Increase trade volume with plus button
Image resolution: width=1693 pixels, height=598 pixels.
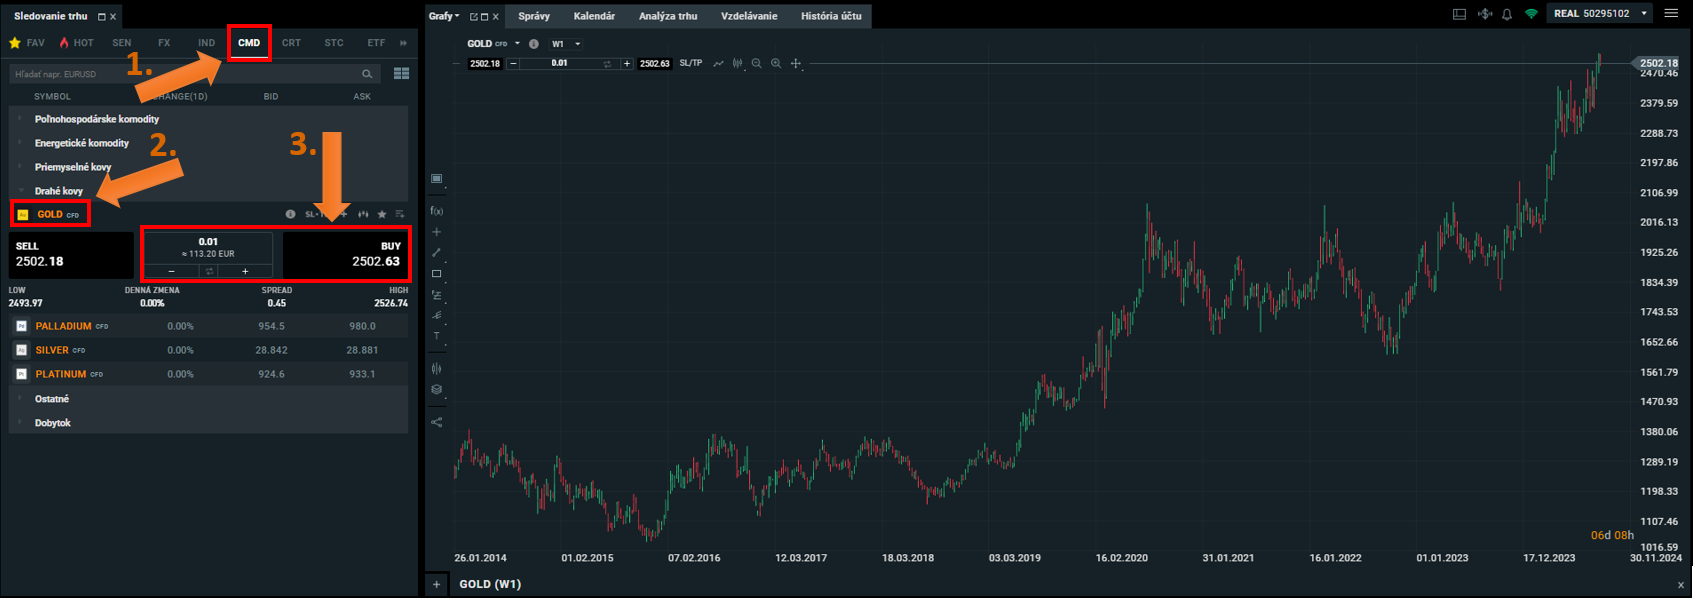[245, 271]
